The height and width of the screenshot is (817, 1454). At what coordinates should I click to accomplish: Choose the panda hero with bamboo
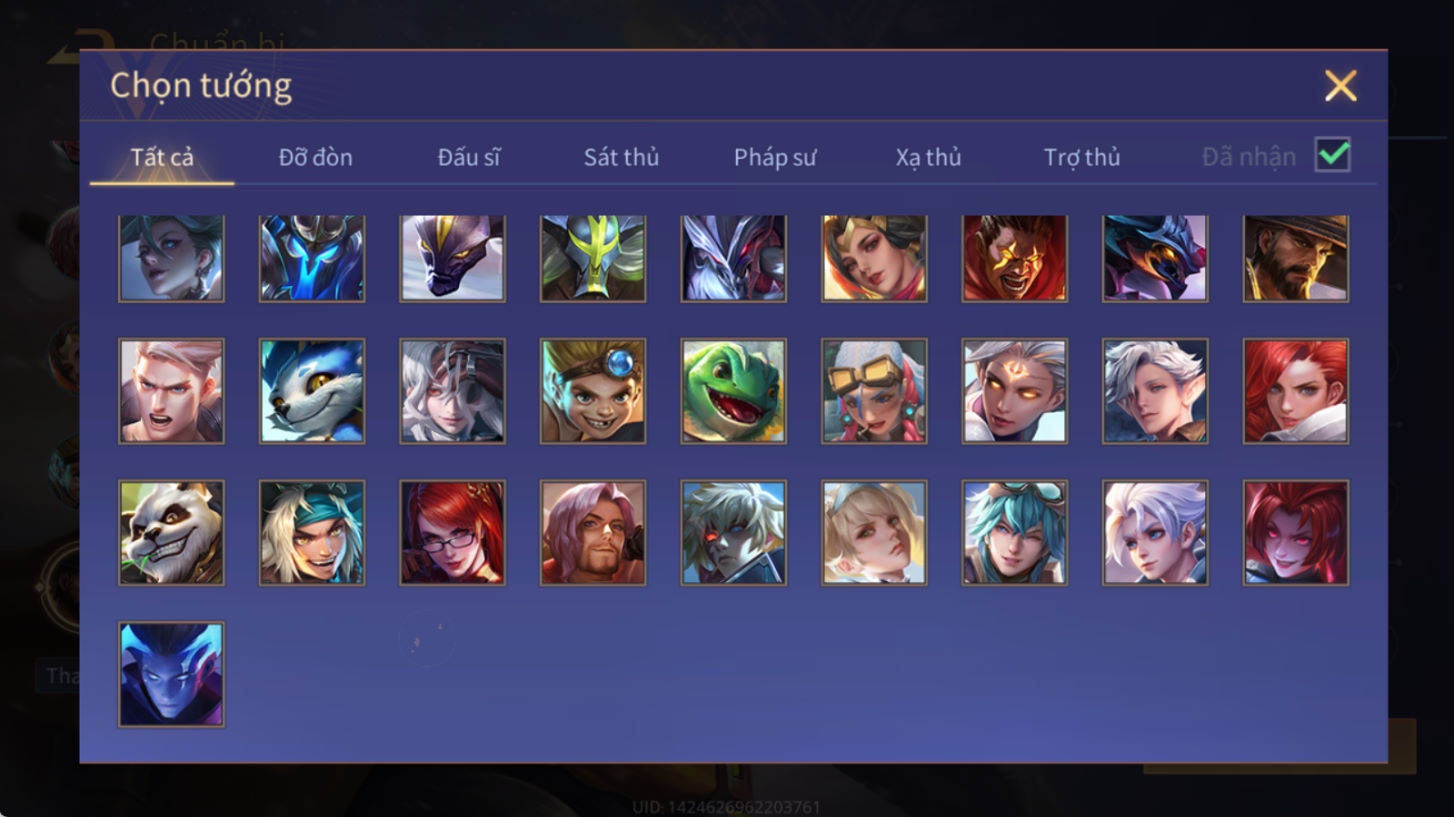(171, 532)
